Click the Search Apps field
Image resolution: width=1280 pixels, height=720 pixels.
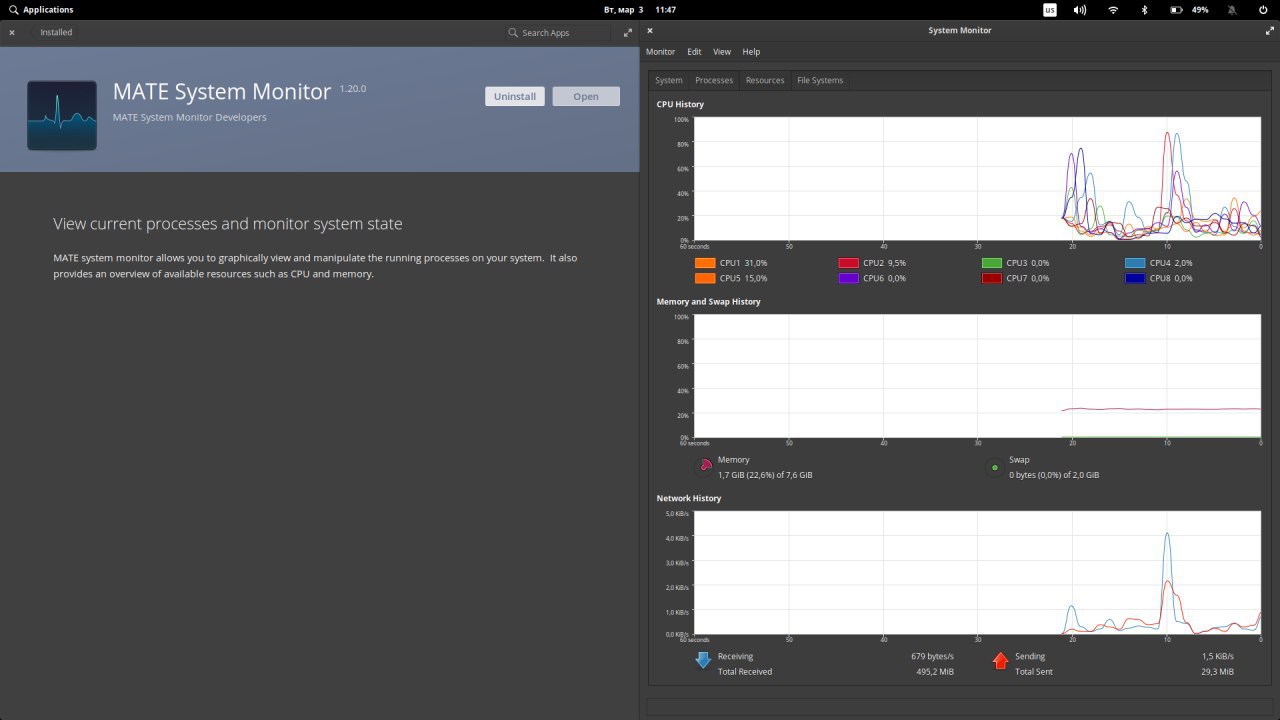coord(558,33)
